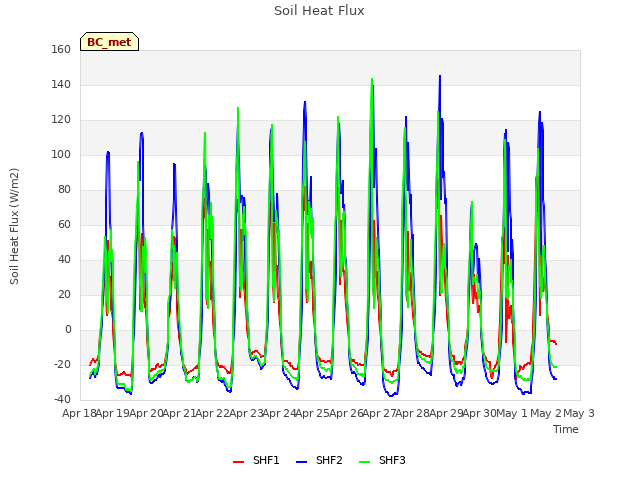Click the green SHF3 legend color marker

[364, 462]
